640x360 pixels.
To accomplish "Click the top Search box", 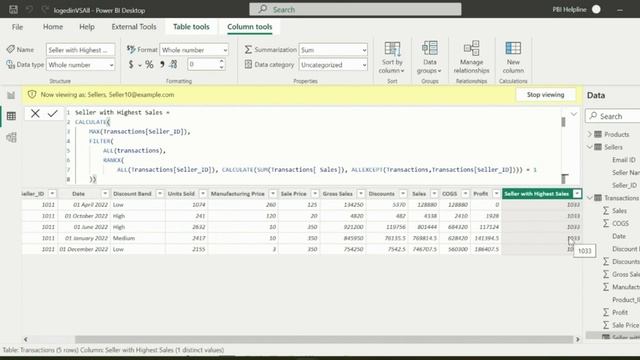I will 355,9.
